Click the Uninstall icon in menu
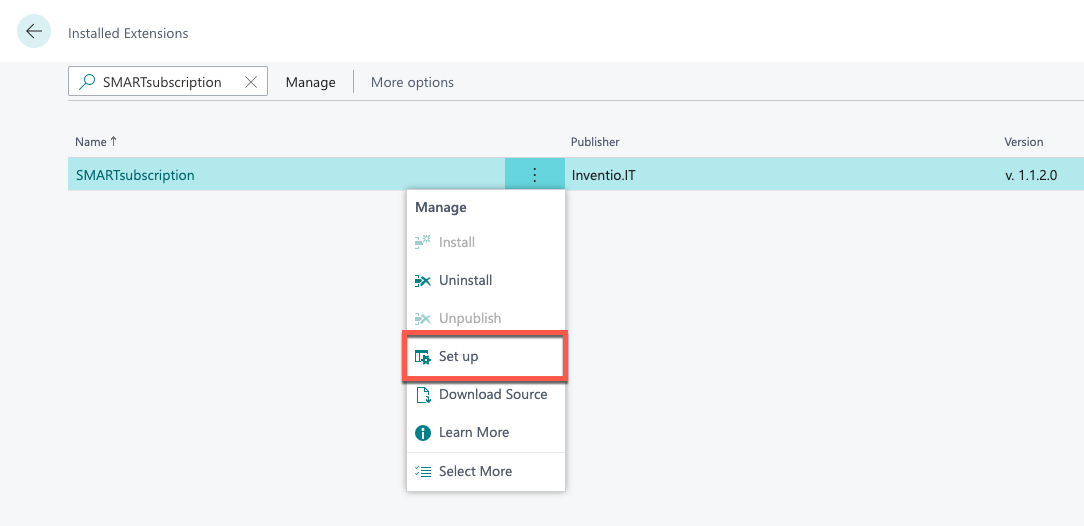This screenshot has height=526, width=1084. pyautogui.click(x=422, y=281)
